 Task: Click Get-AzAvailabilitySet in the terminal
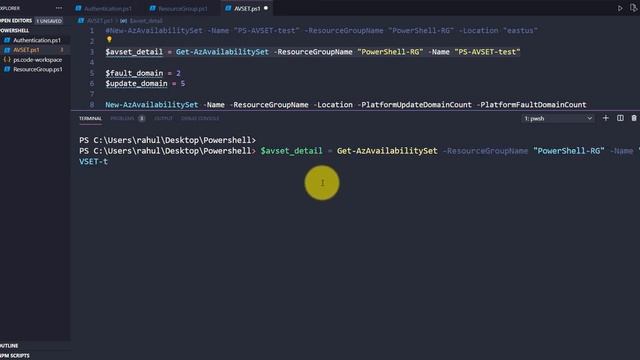coord(387,151)
